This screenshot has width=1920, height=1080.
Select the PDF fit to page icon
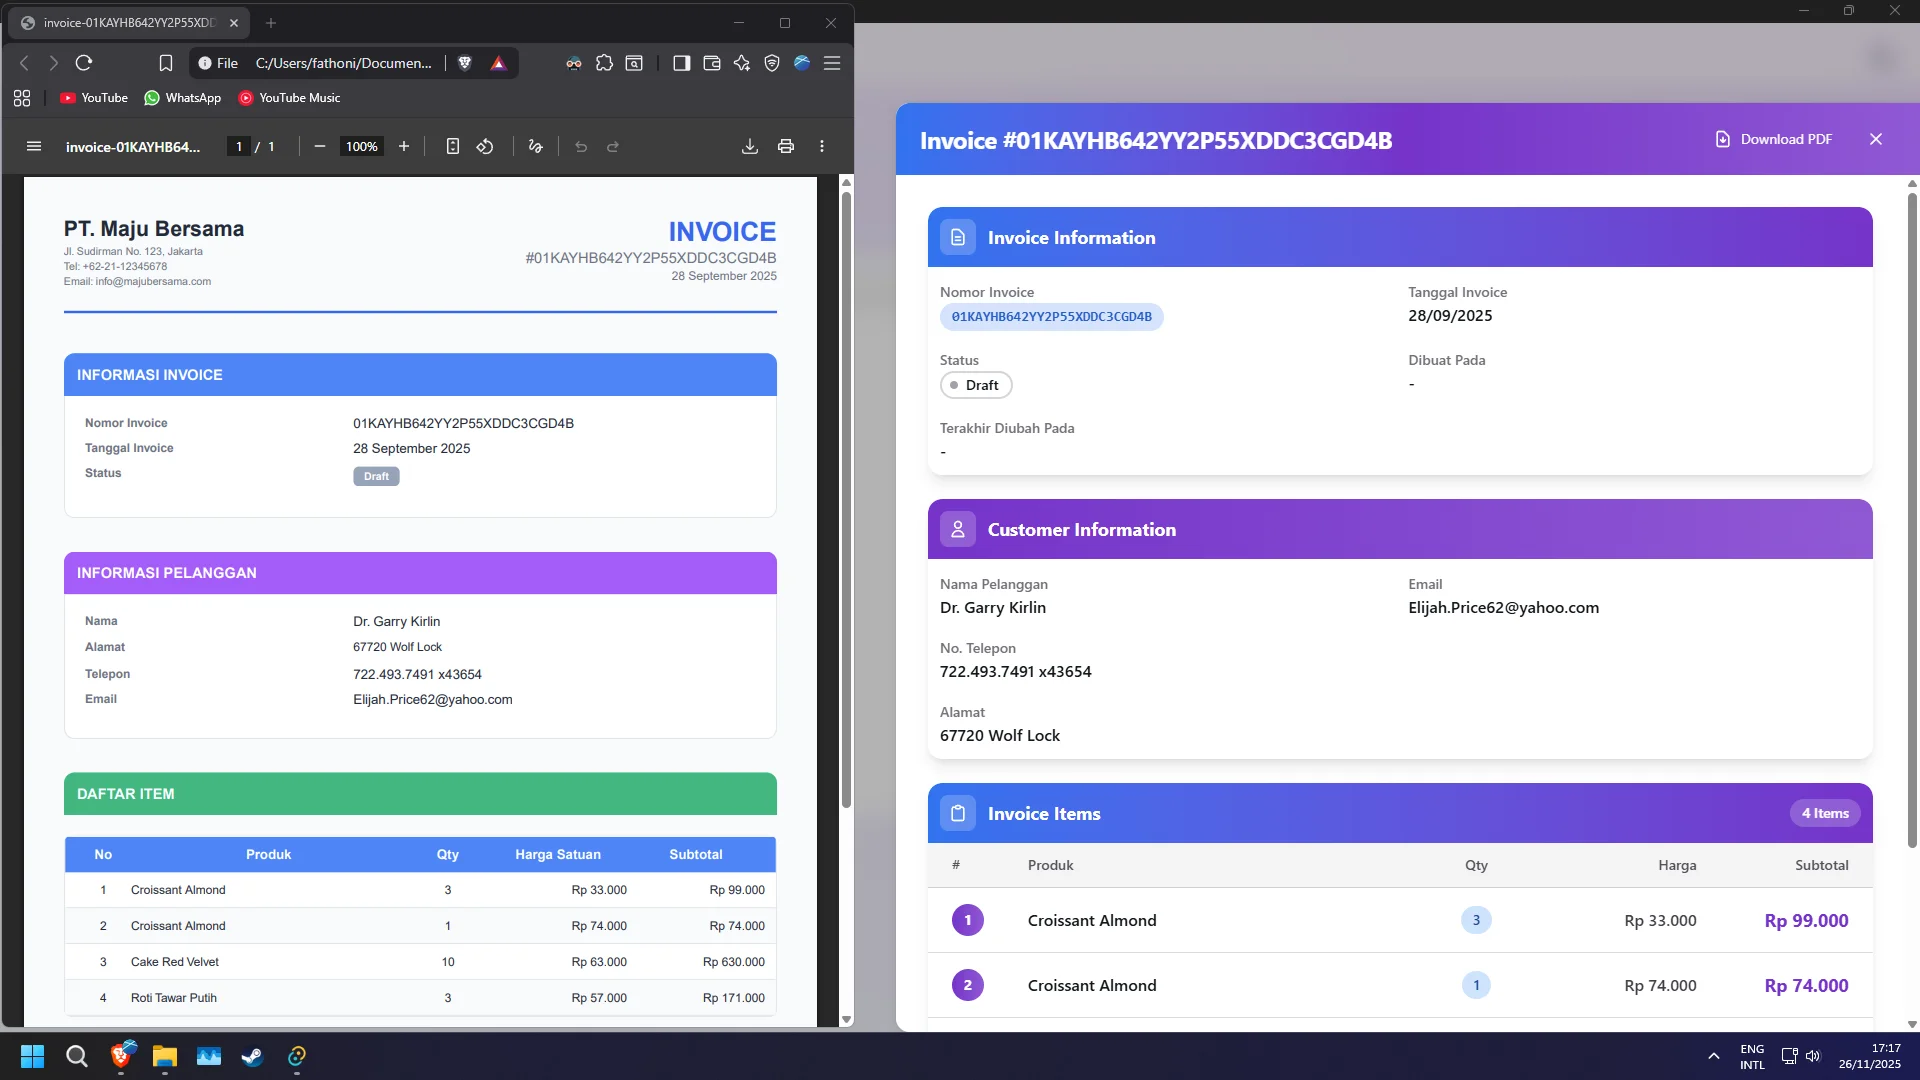[452, 146]
